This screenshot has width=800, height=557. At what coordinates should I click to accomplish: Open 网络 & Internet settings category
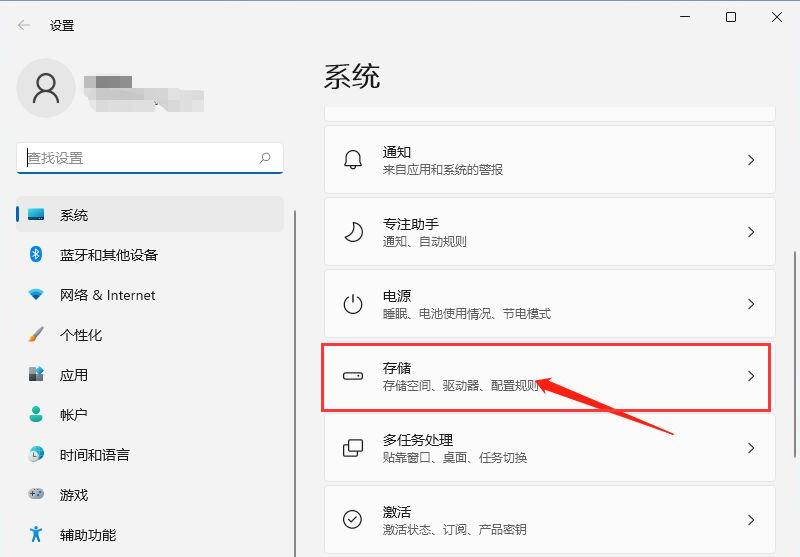point(107,295)
